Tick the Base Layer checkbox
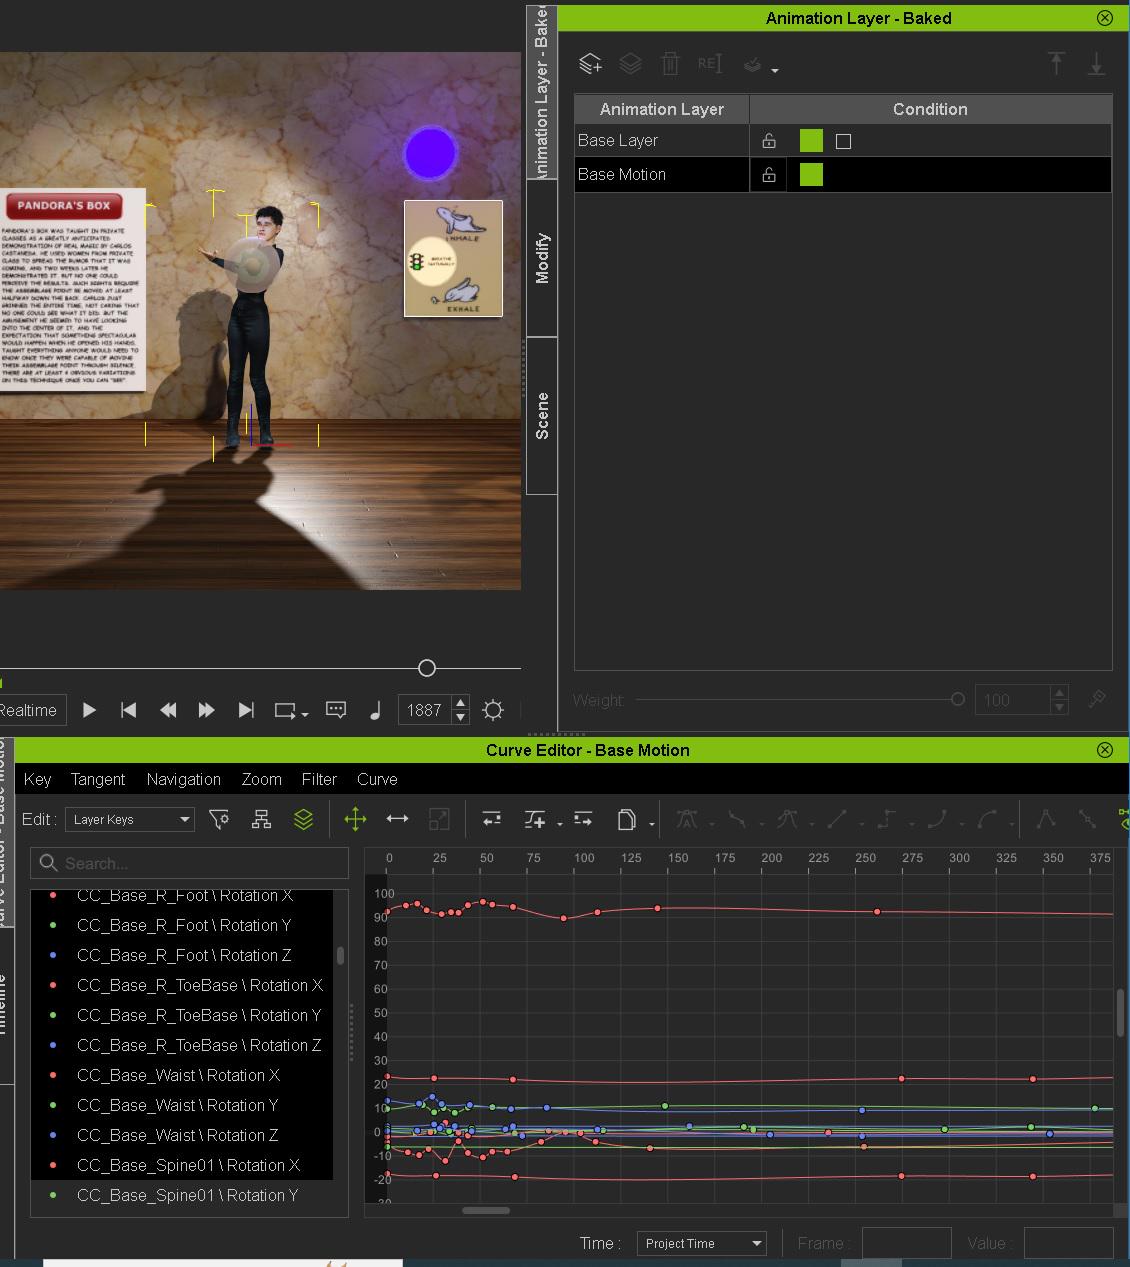1130x1267 pixels. point(843,141)
